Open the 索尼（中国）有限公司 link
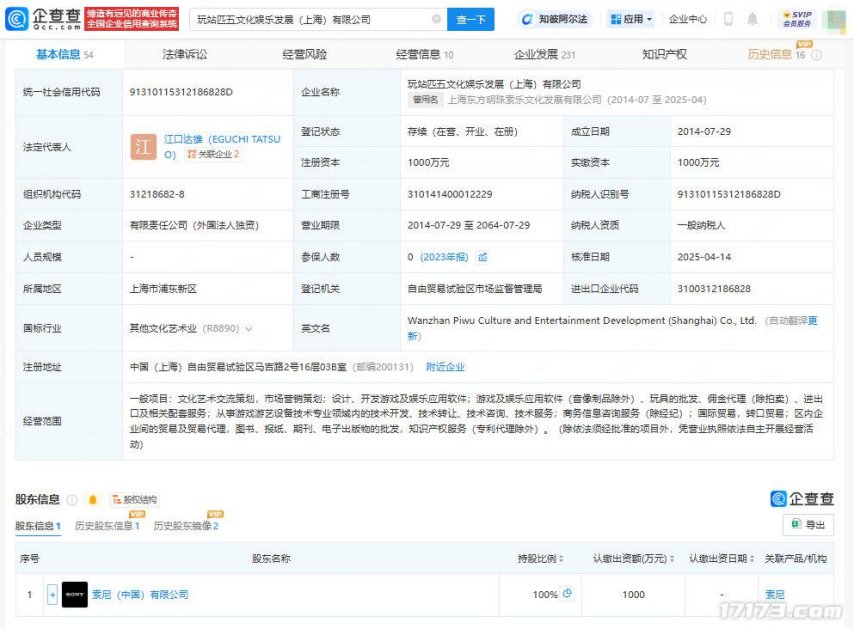The height and width of the screenshot is (629, 854). tap(139, 594)
